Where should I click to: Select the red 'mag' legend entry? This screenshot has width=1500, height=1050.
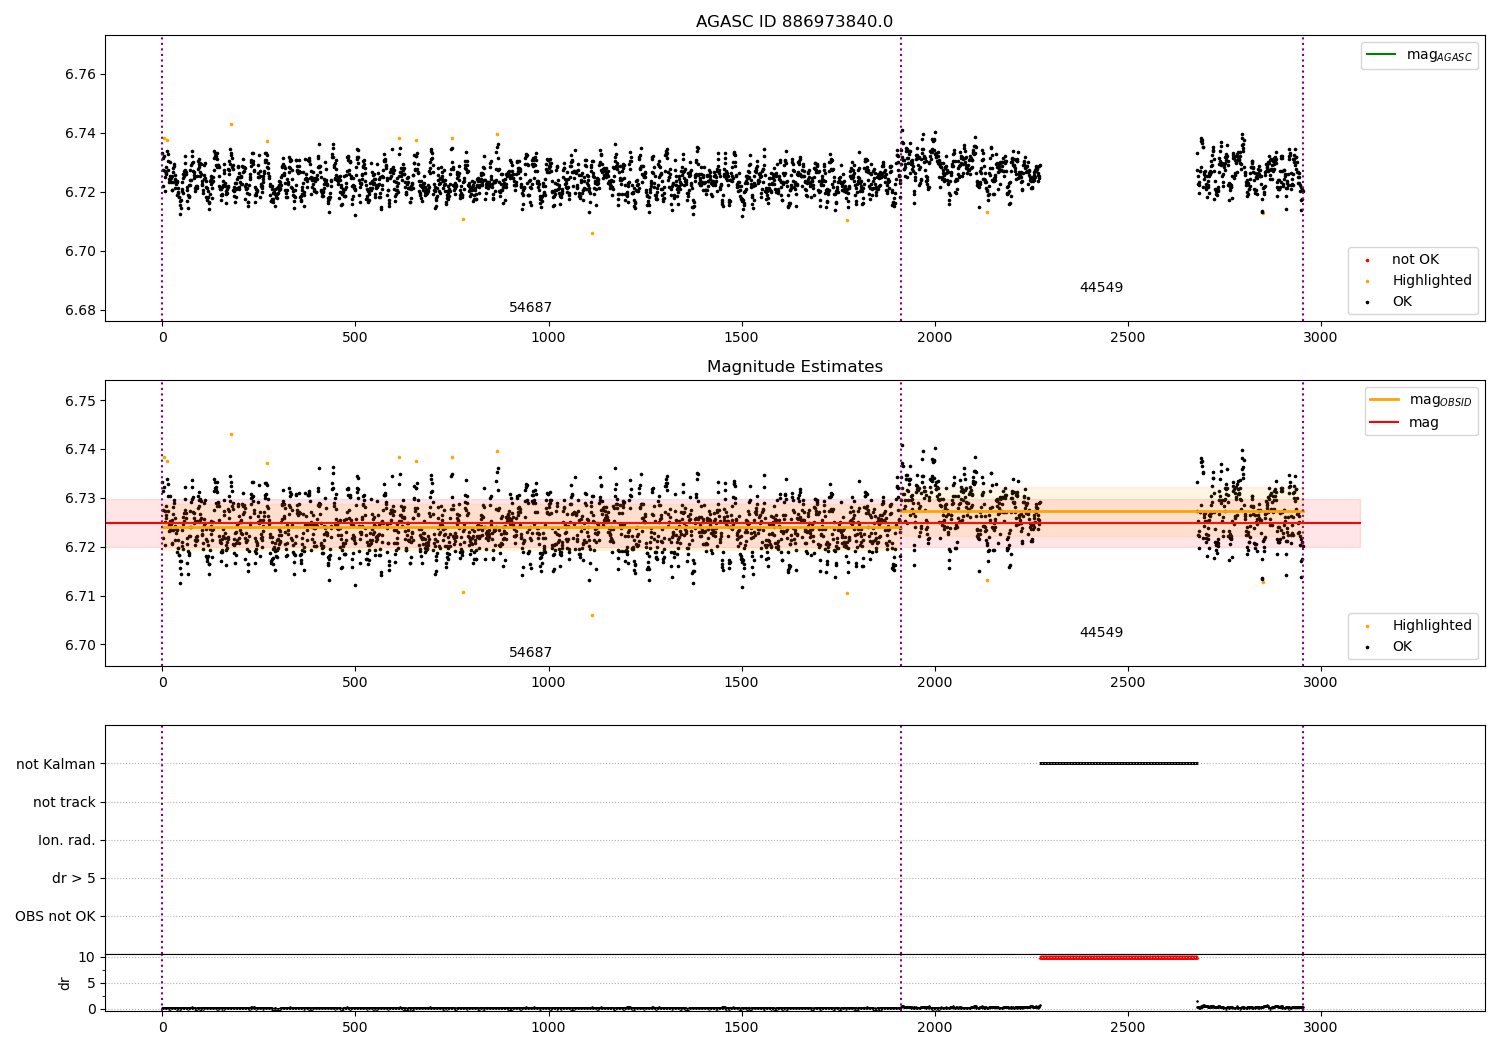click(1404, 423)
